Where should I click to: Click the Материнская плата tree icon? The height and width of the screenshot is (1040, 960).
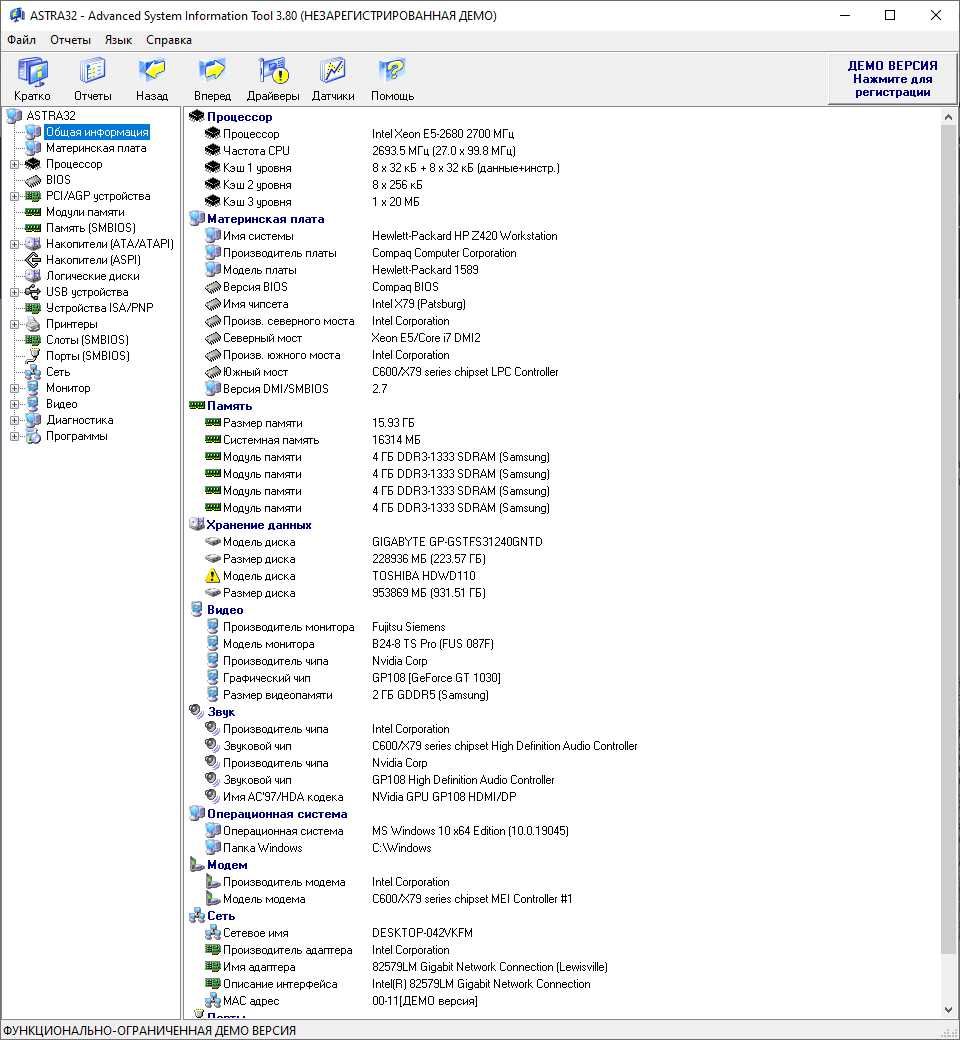tap(33, 148)
